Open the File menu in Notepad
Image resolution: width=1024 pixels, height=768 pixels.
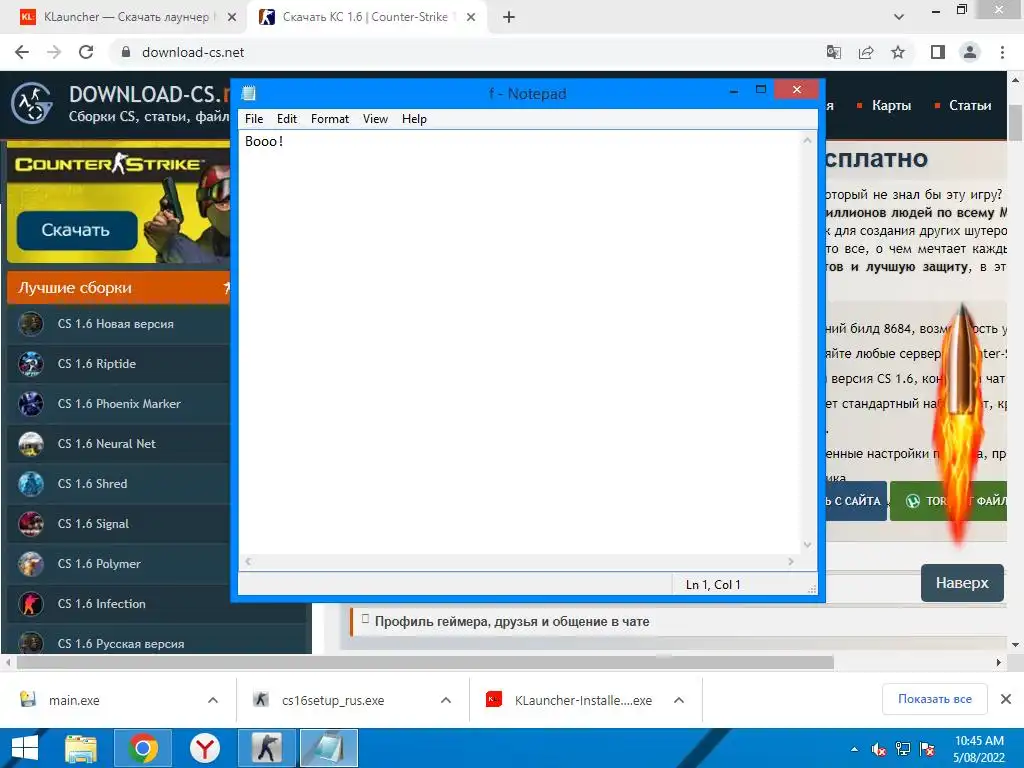click(253, 119)
